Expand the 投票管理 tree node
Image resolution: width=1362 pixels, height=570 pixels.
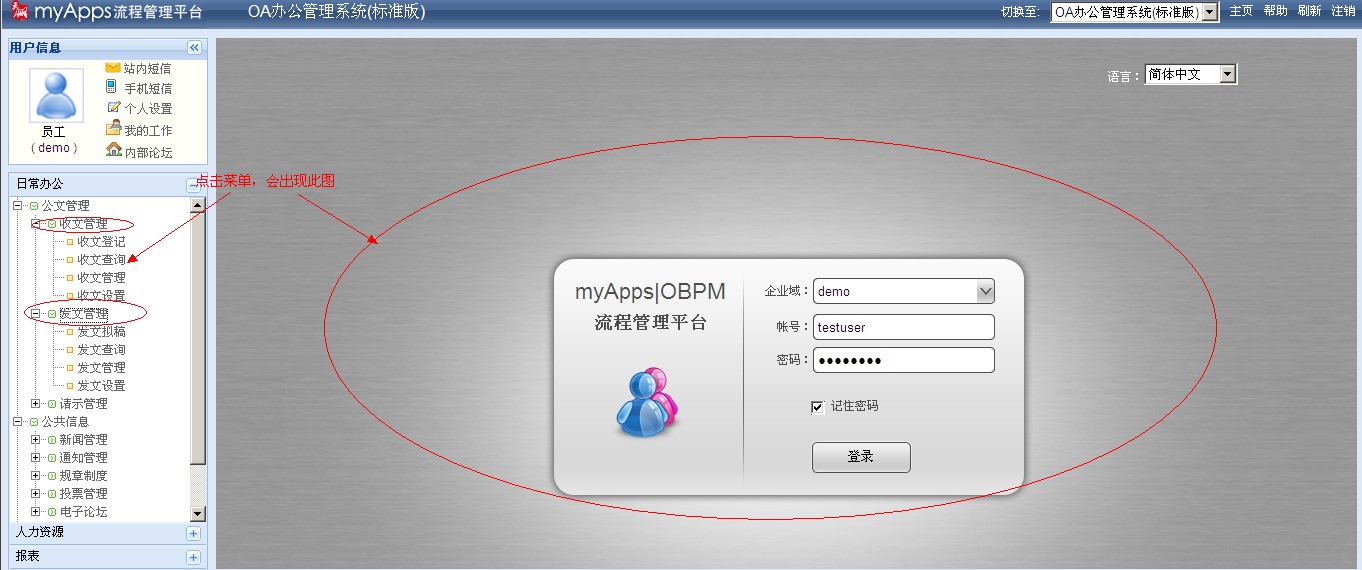coord(35,493)
